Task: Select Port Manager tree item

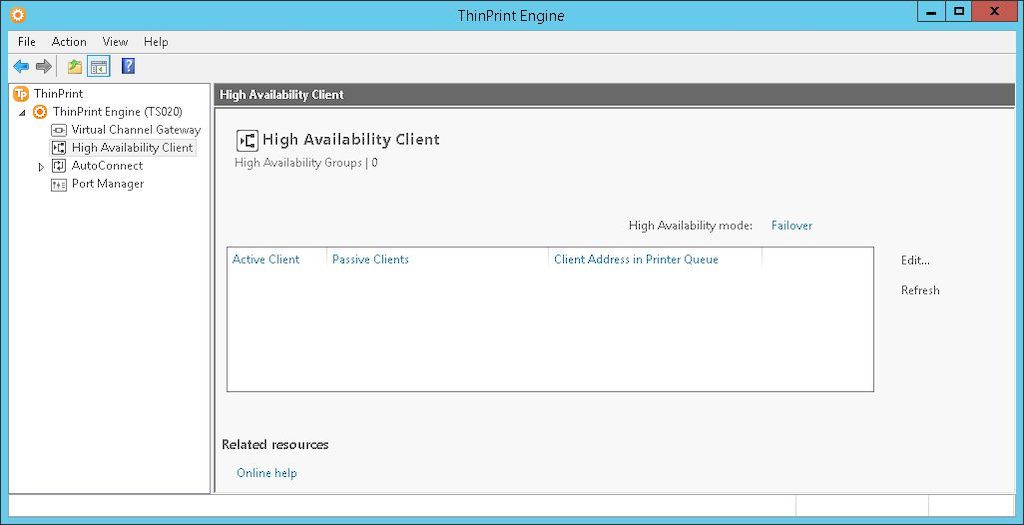Action: click(x=108, y=184)
